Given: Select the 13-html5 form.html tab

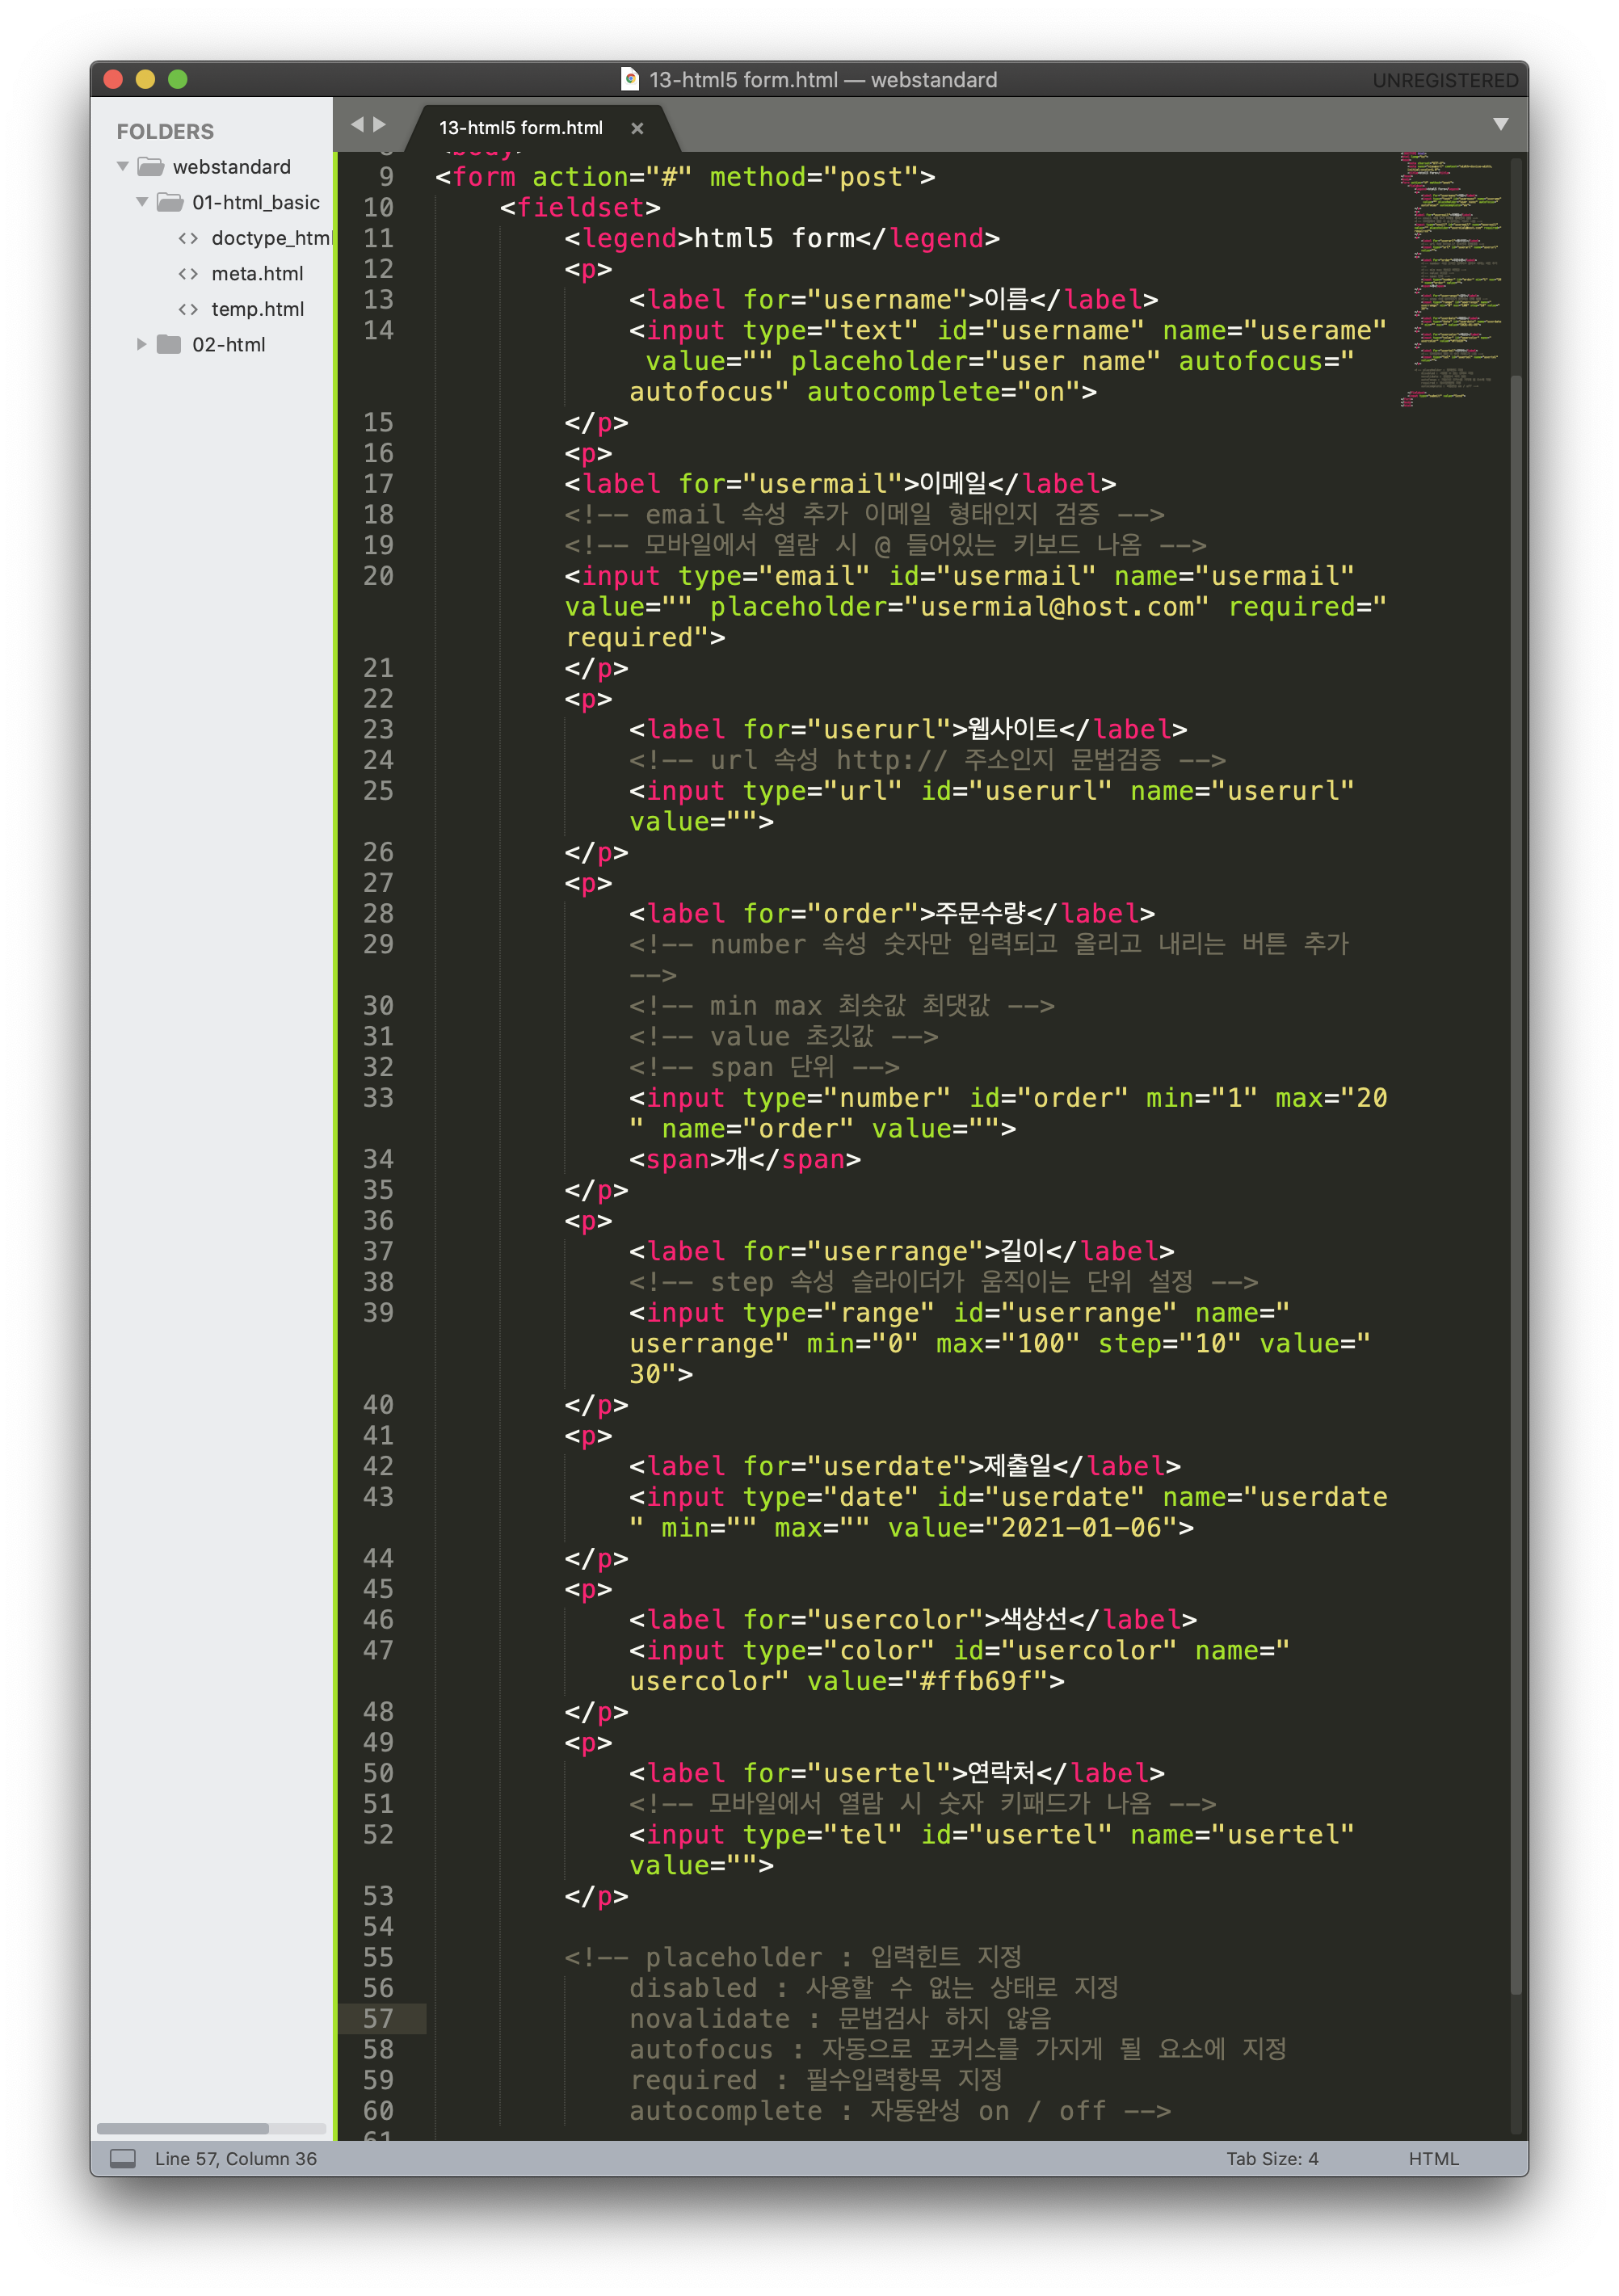Looking at the screenshot, I should click(520, 128).
